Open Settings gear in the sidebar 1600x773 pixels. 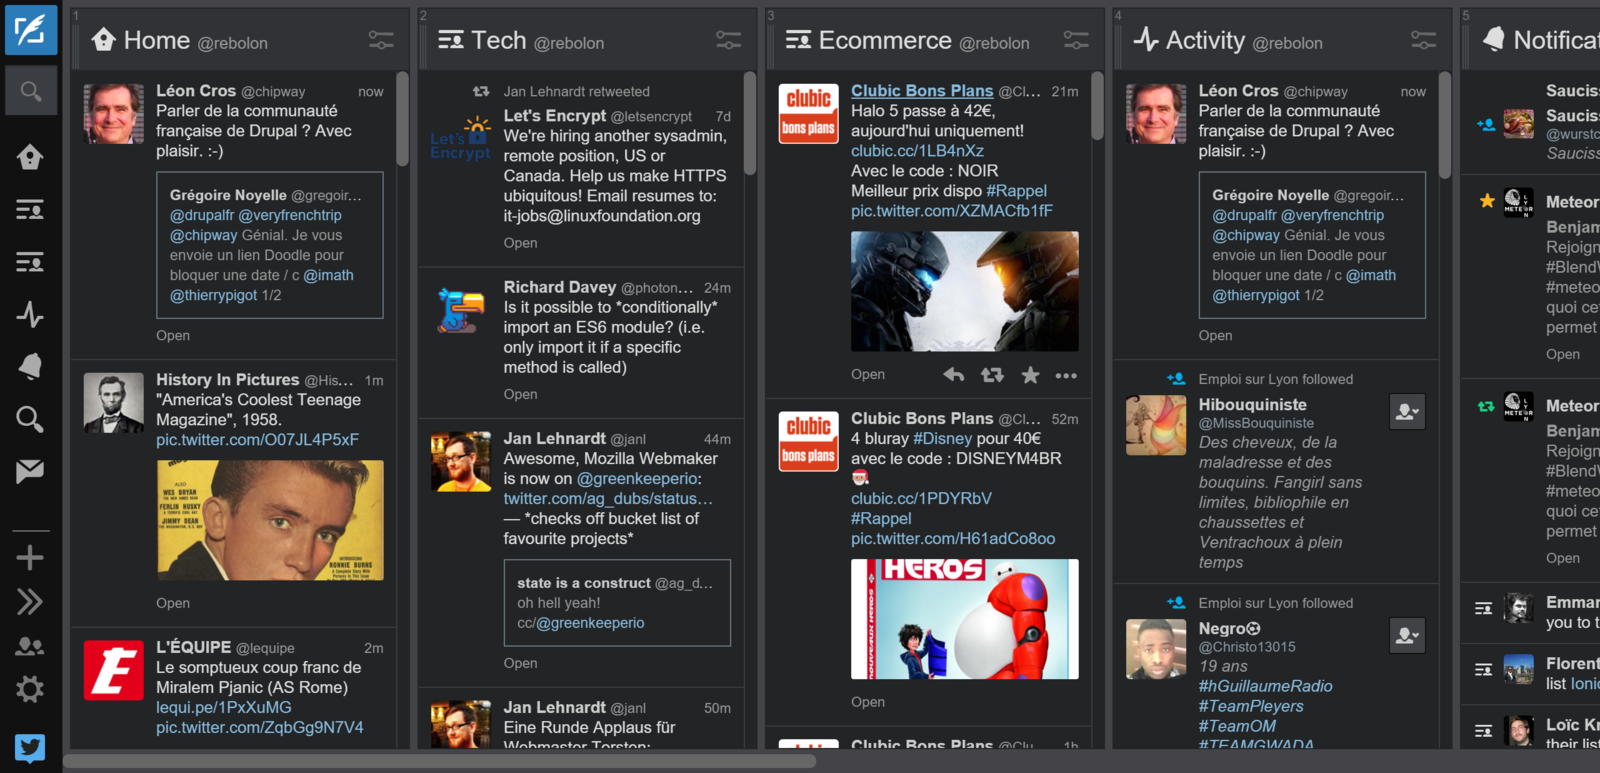coord(30,689)
